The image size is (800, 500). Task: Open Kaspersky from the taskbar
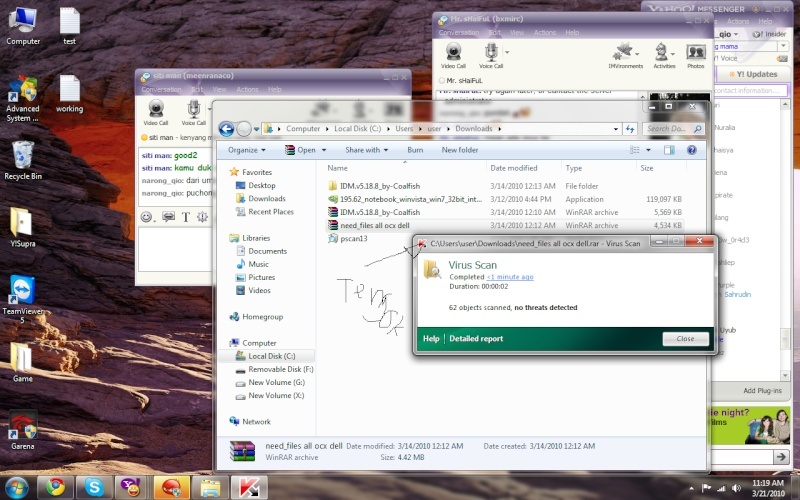click(x=248, y=487)
